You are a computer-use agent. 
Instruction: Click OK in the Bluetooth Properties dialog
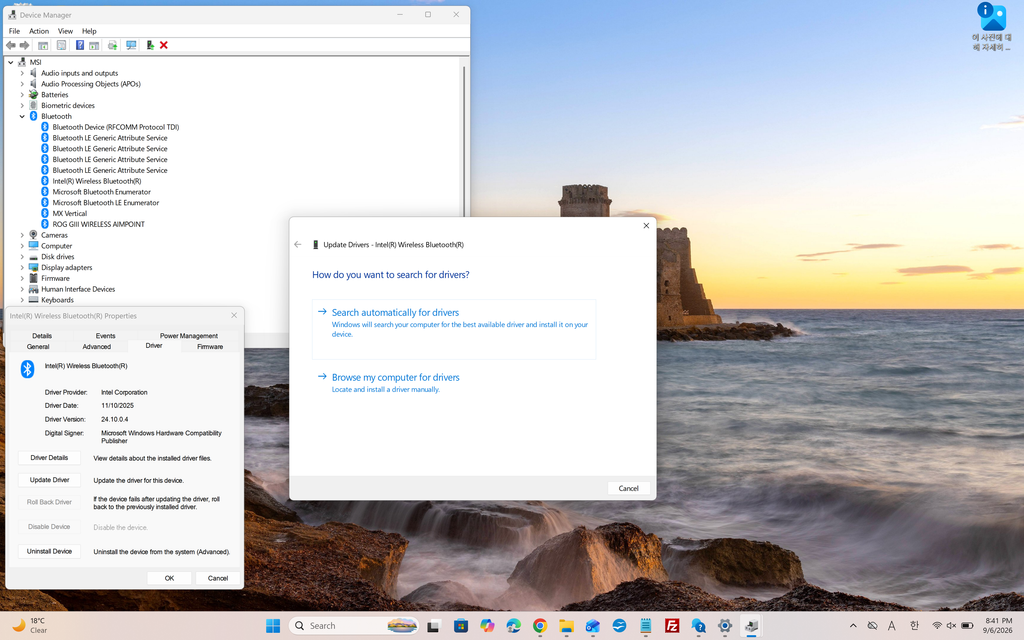tap(169, 578)
